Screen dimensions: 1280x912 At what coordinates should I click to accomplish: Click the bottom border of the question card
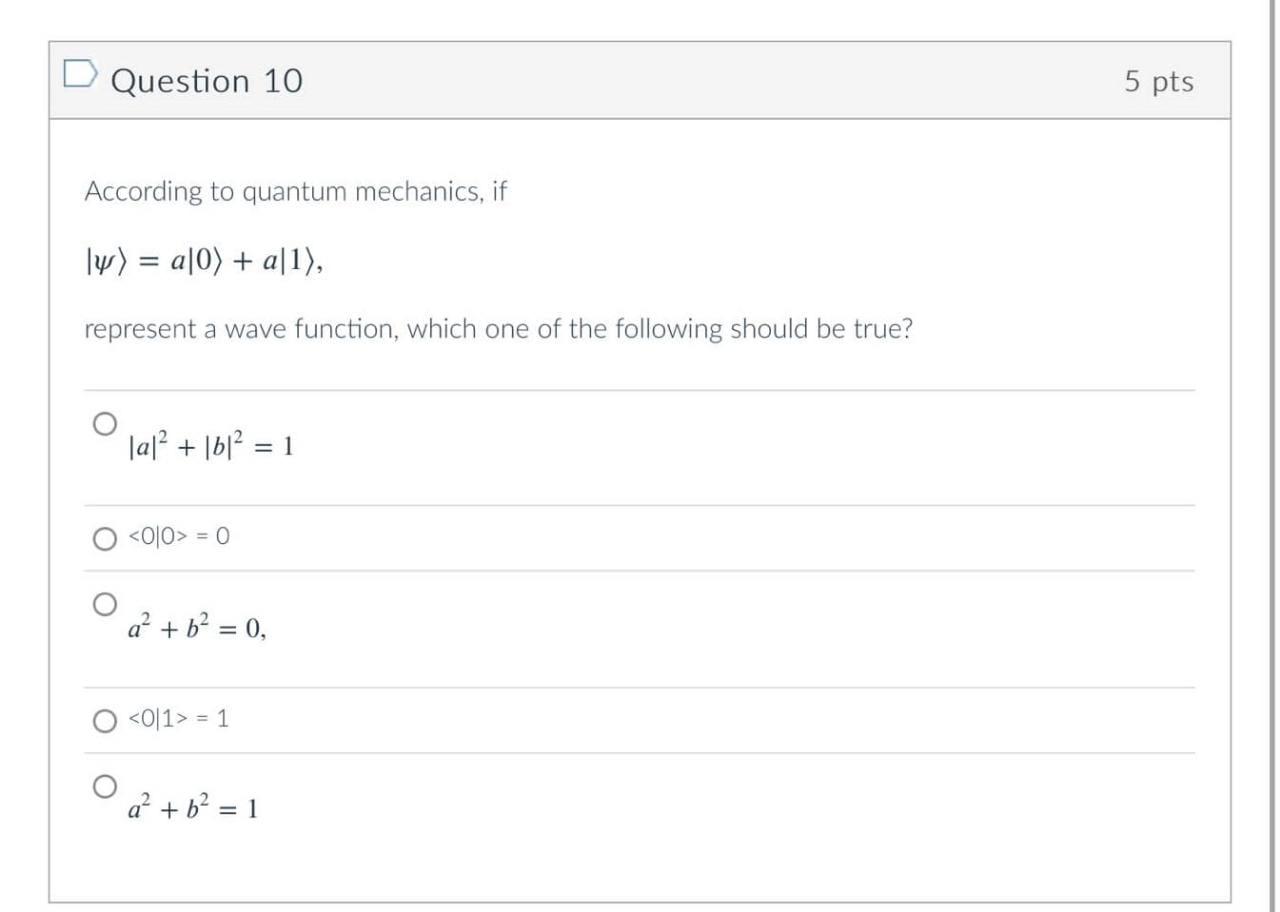(x=640, y=897)
